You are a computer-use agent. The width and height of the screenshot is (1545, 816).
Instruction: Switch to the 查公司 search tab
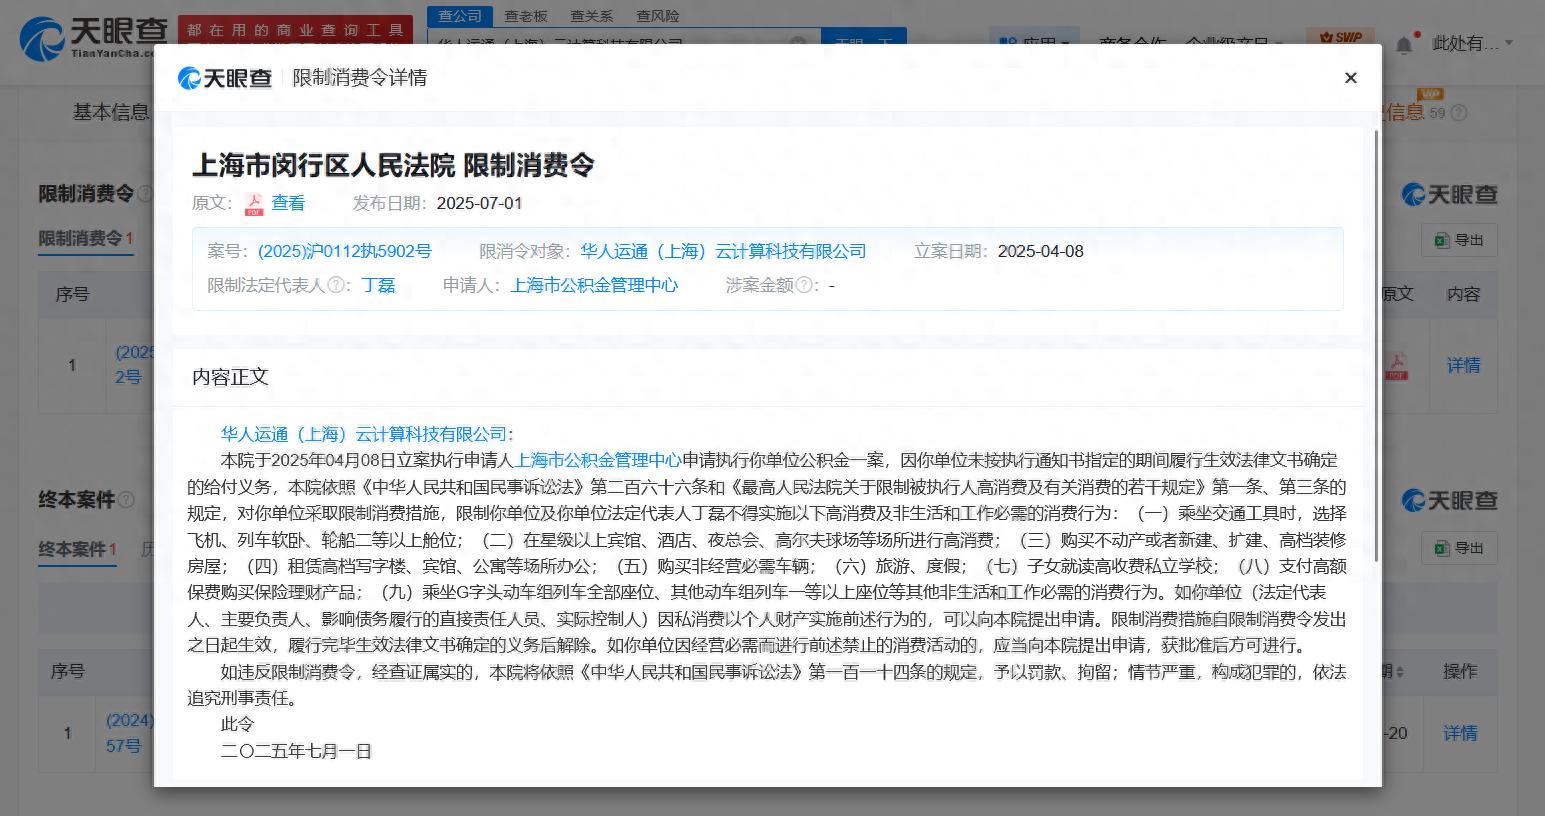[x=460, y=16]
